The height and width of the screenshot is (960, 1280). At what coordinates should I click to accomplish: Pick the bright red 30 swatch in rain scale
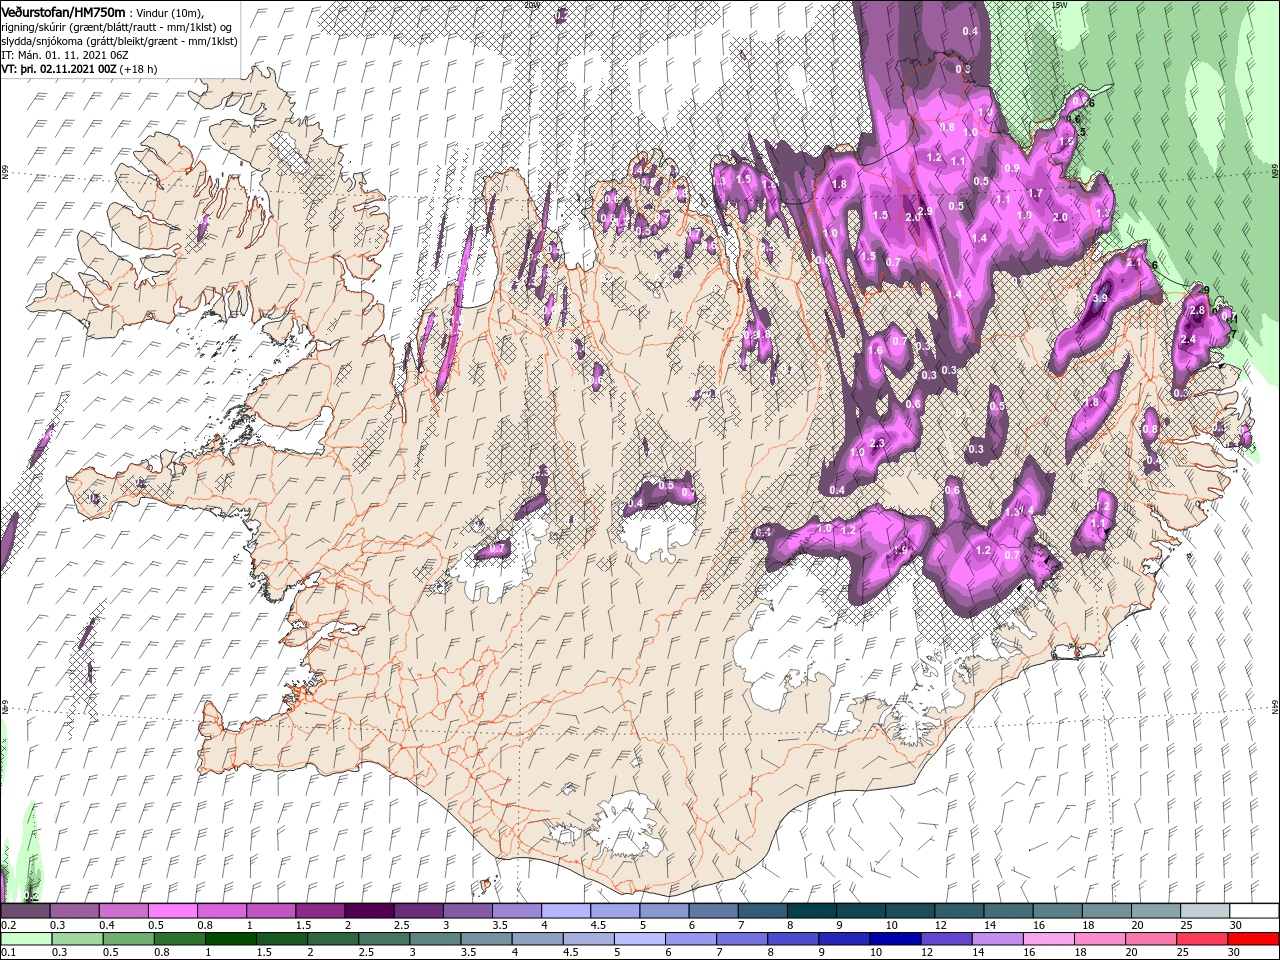1254,939
